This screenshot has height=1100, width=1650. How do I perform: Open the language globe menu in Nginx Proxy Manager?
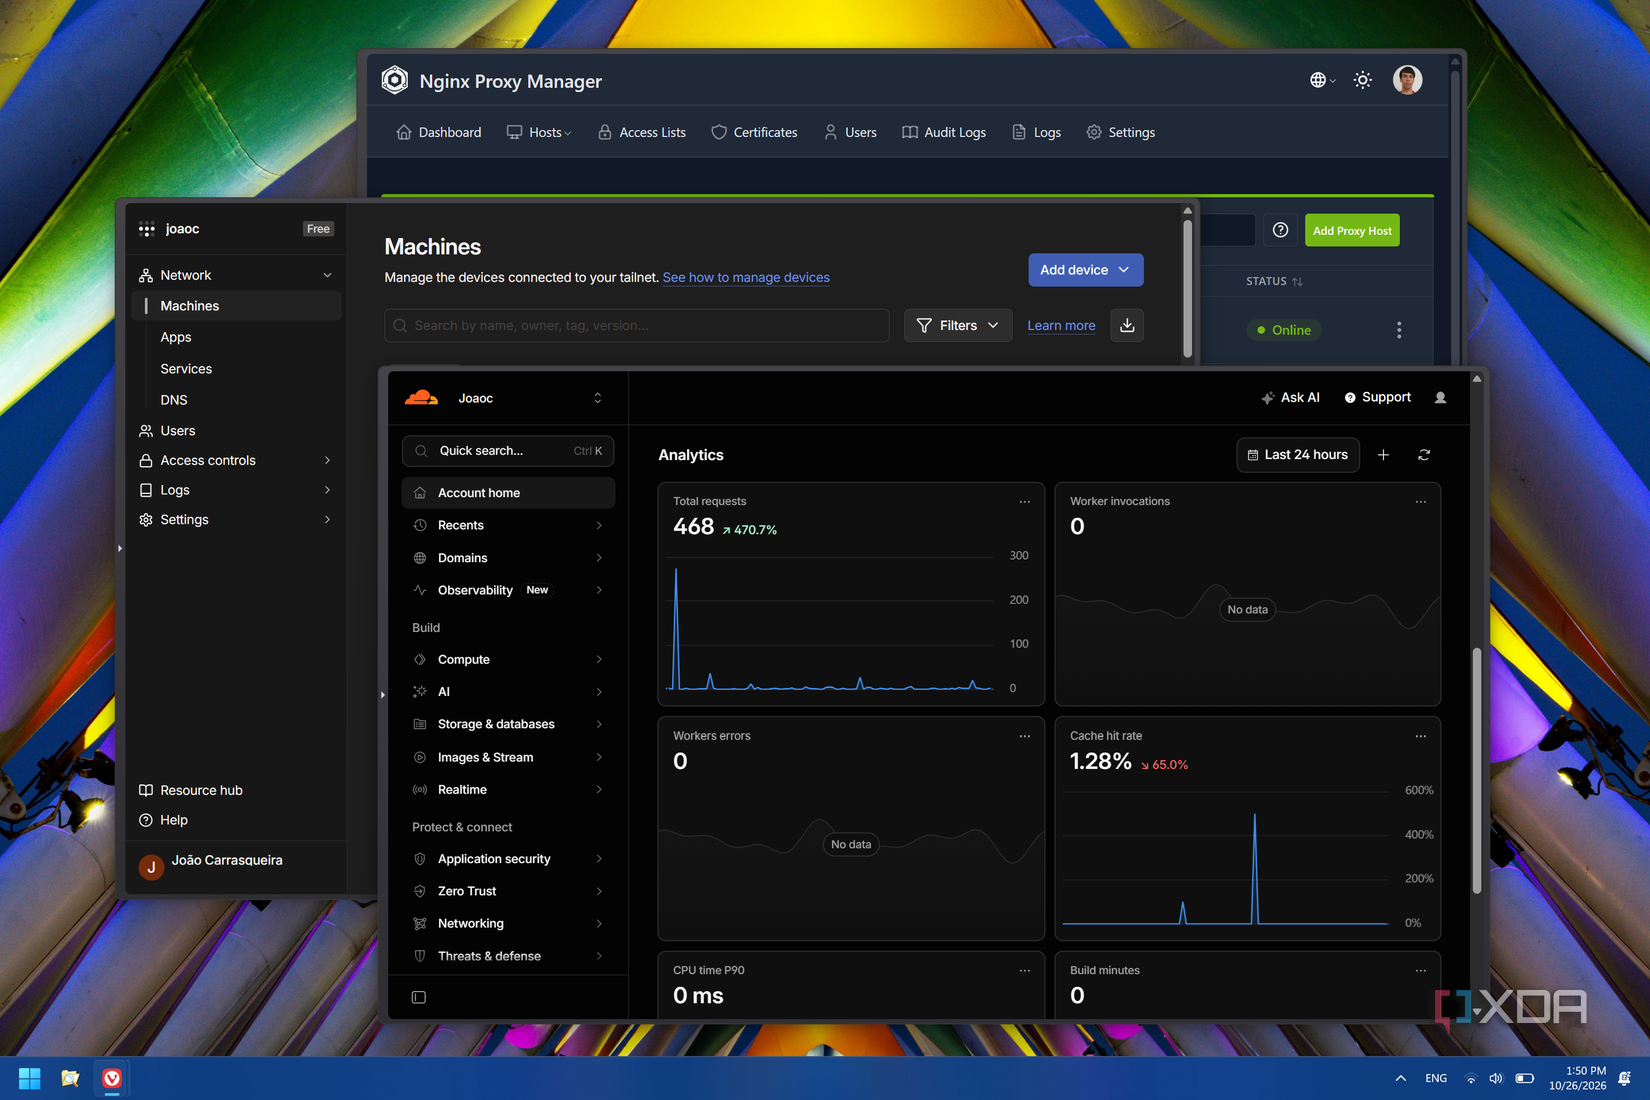click(1322, 80)
